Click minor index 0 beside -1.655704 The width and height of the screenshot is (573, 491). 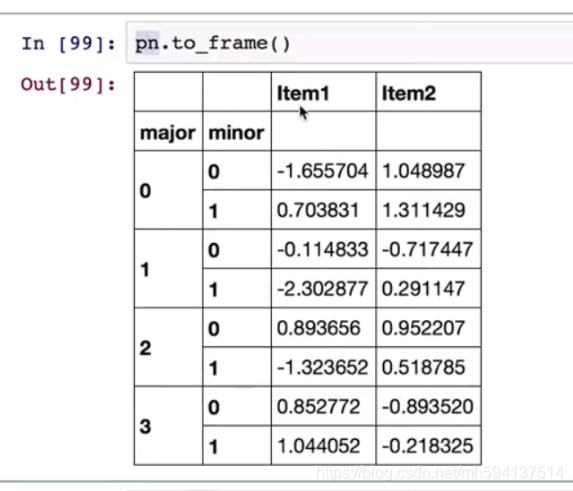214,172
